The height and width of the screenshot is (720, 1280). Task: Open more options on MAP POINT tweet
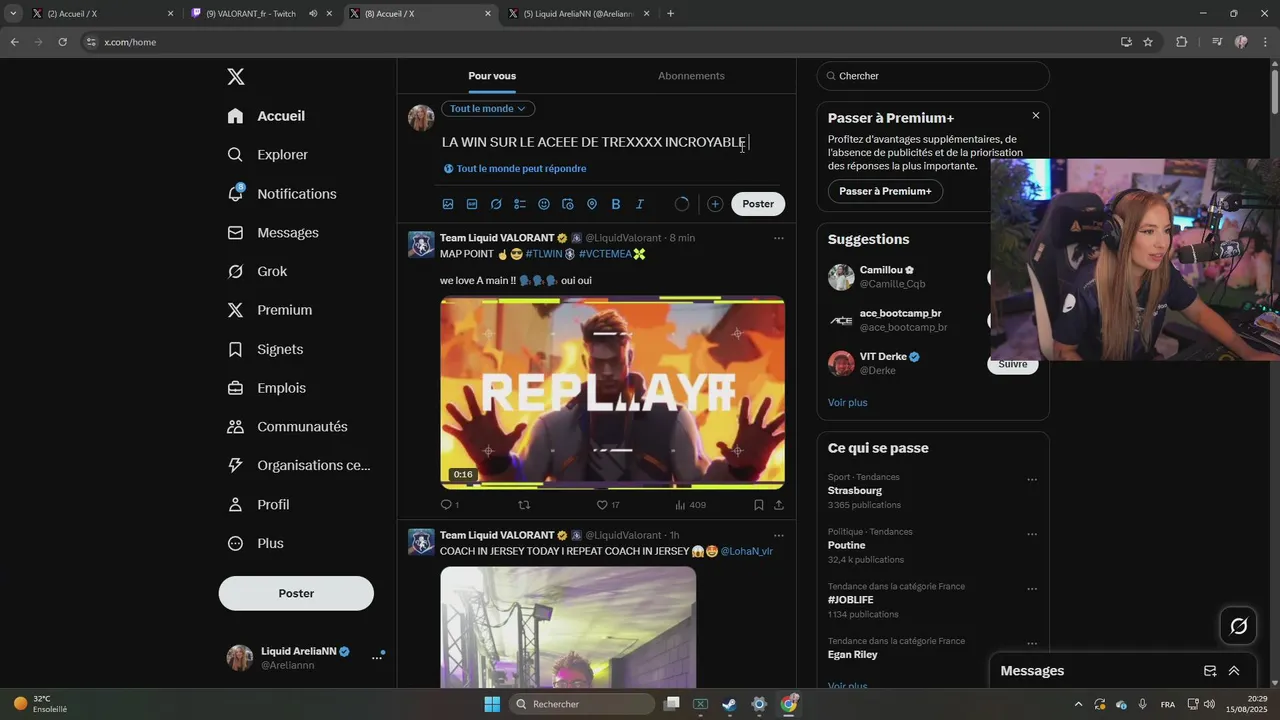click(x=779, y=238)
